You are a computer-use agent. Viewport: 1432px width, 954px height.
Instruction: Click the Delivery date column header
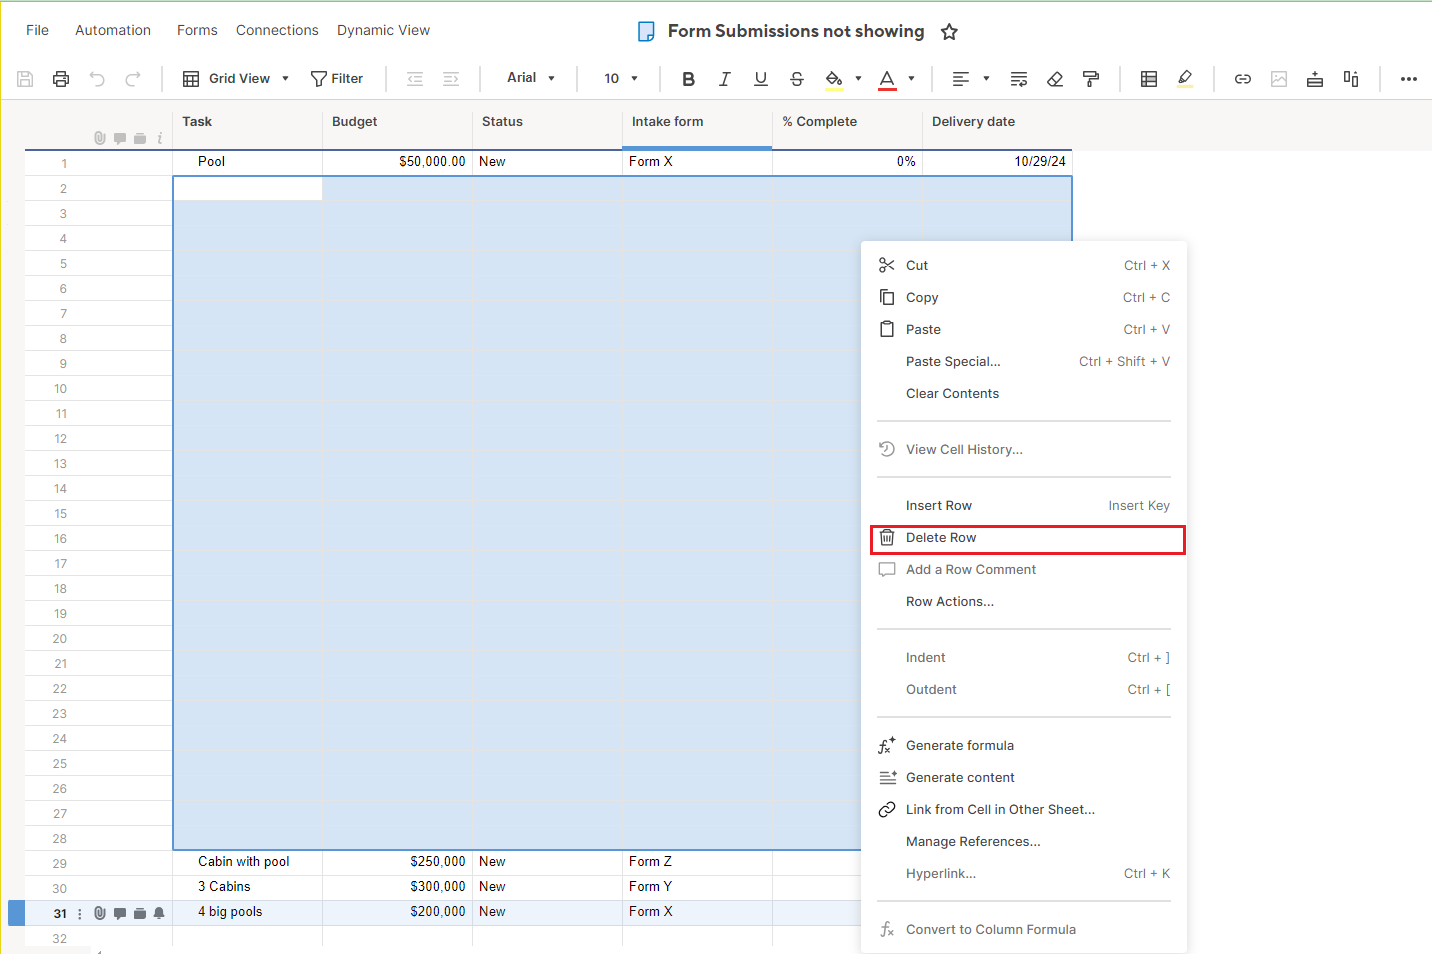[x=997, y=123]
